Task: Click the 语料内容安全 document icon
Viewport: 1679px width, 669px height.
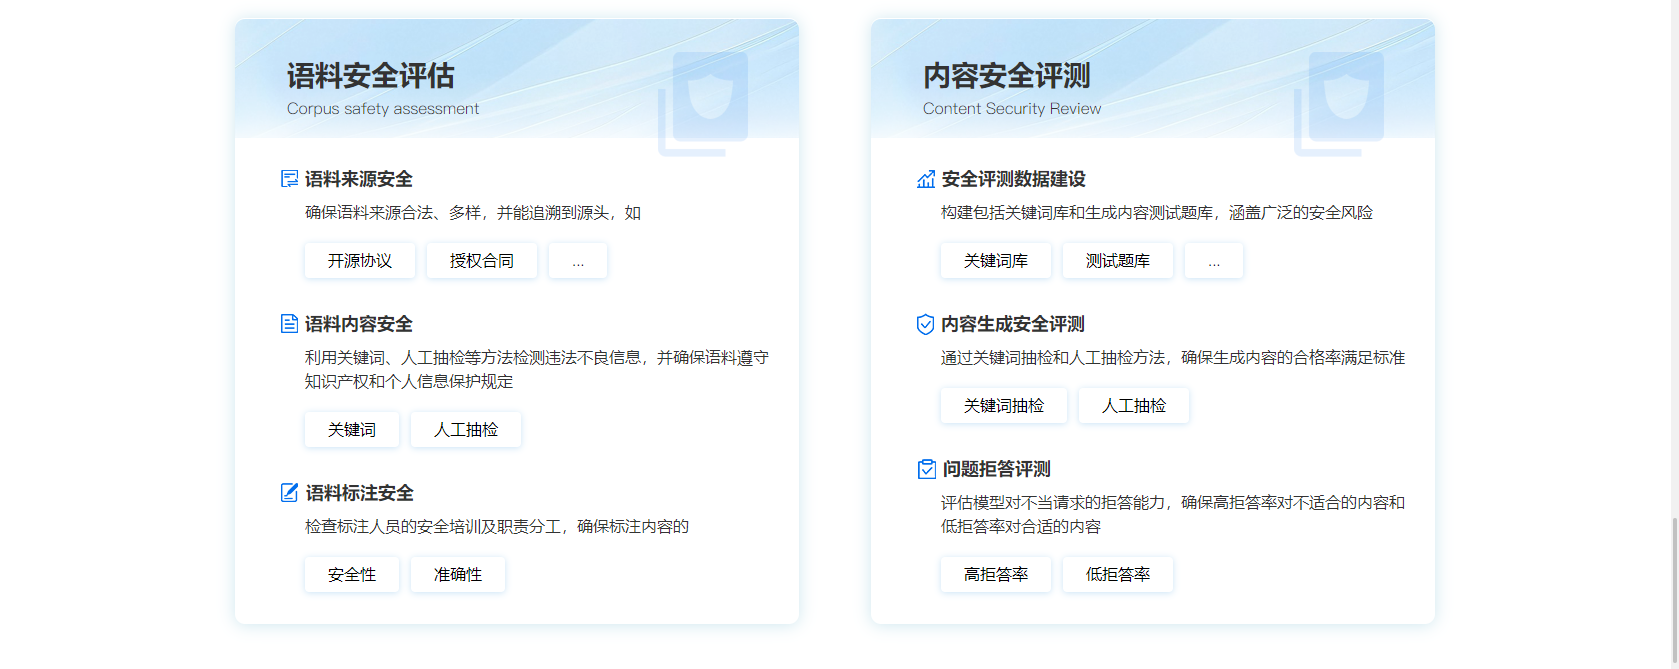Action: 289,324
